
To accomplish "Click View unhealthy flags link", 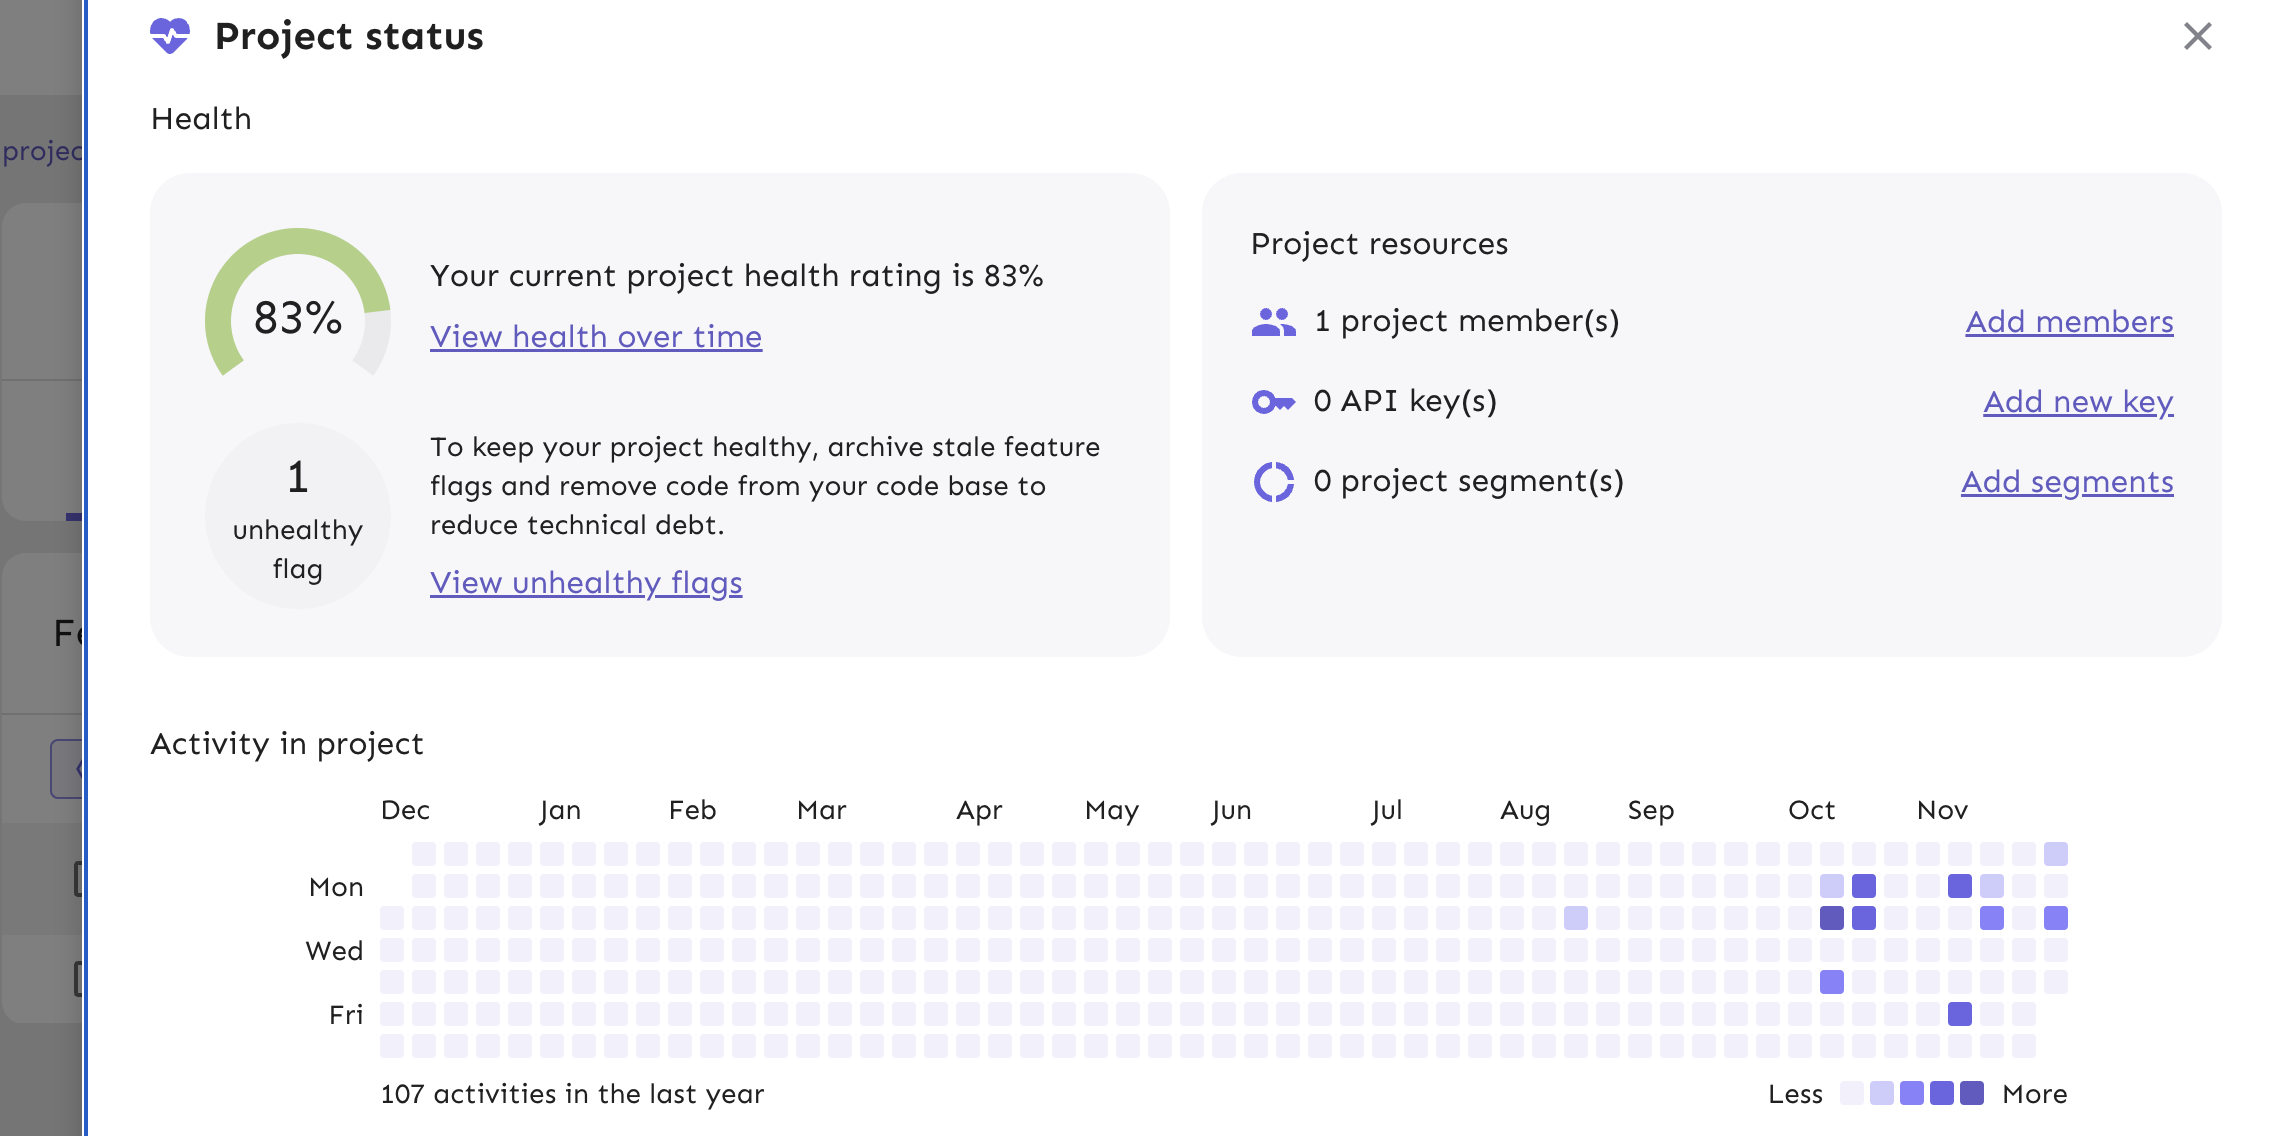I will (586, 580).
